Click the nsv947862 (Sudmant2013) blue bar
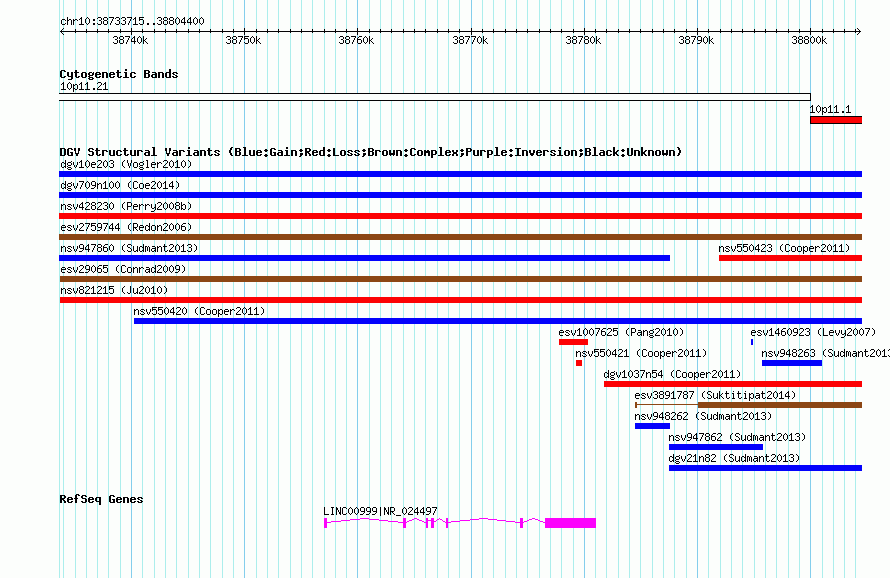 click(716, 447)
